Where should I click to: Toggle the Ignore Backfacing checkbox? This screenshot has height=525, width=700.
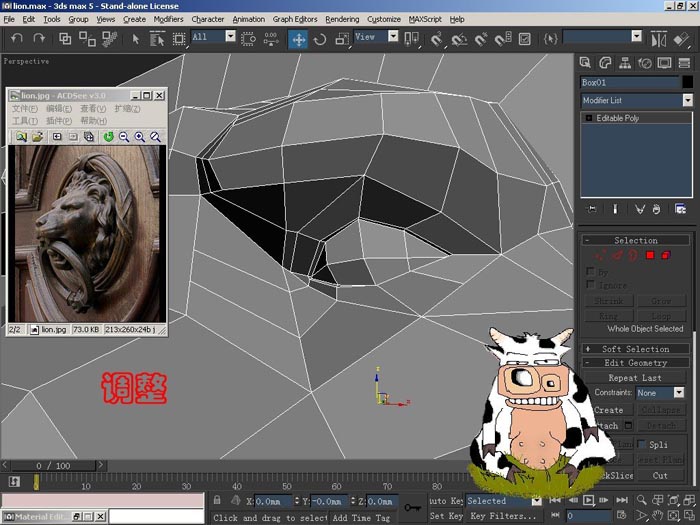click(x=590, y=284)
